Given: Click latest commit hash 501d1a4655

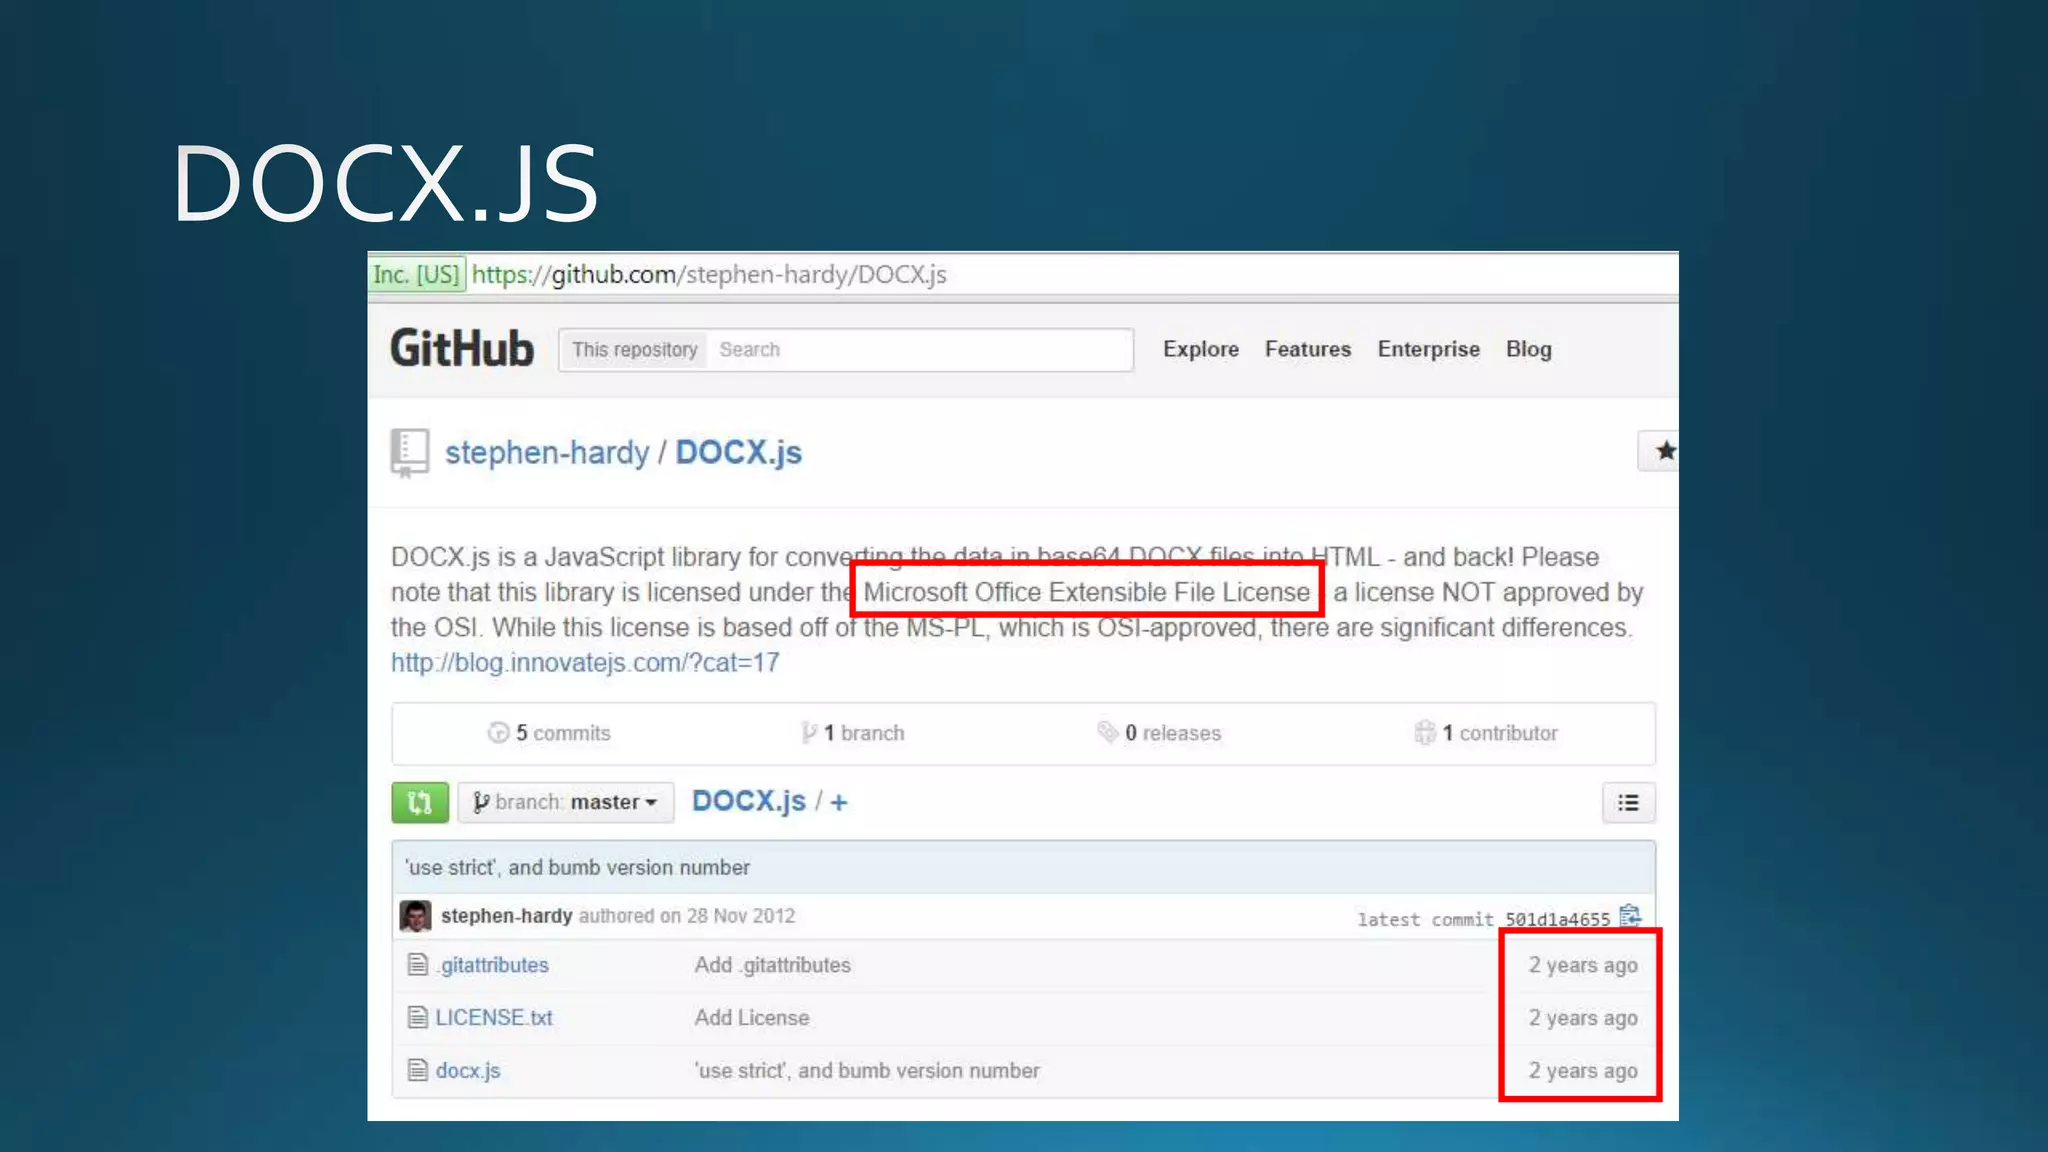Looking at the screenshot, I should (1557, 919).
